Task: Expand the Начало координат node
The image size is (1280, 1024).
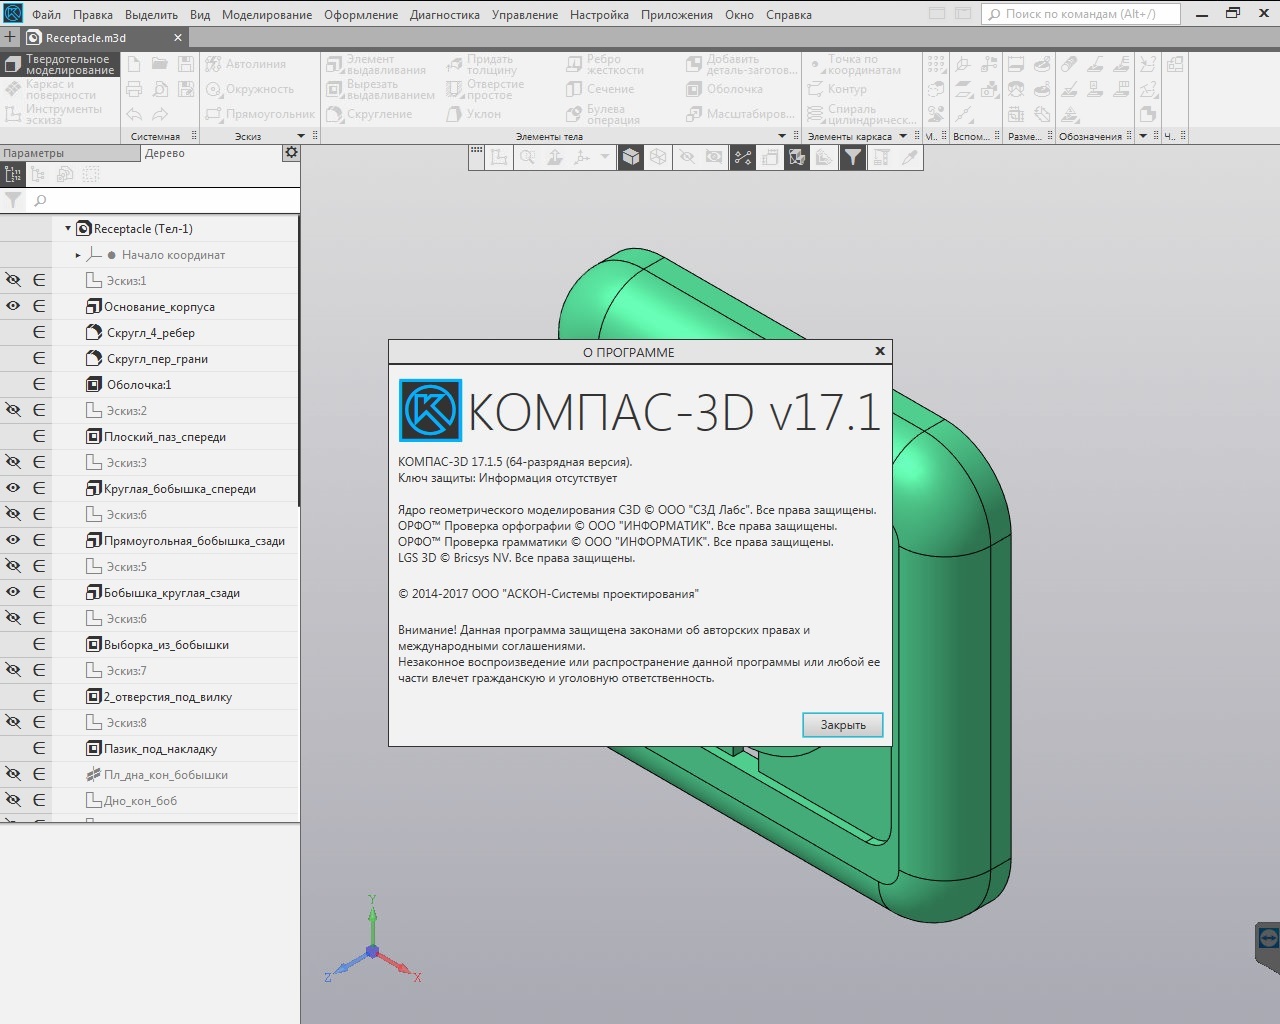Action: point(78,255)
